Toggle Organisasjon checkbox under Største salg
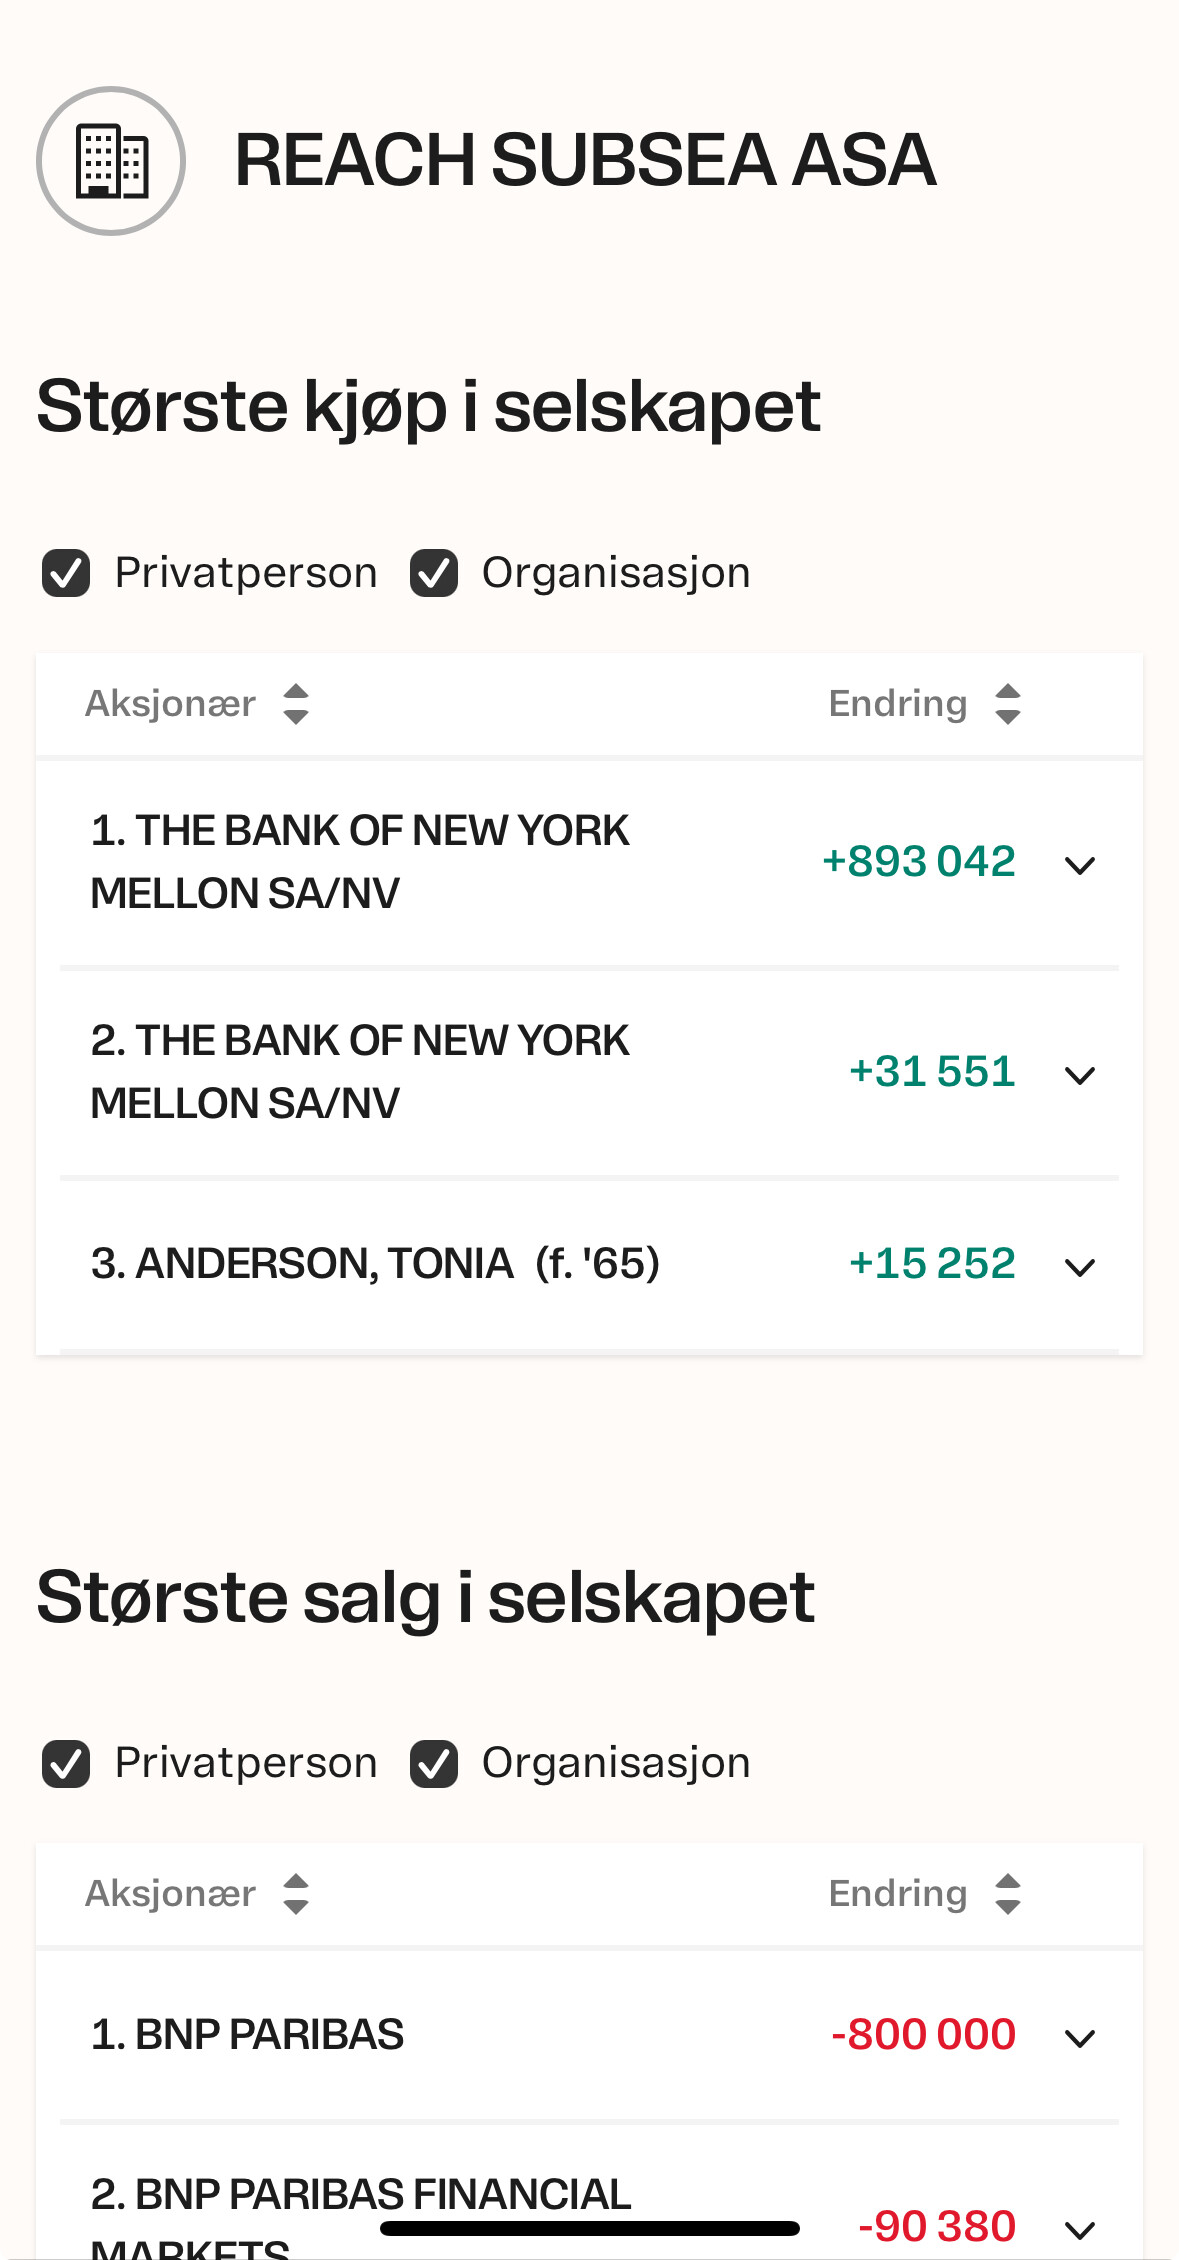The image size is (1179, 2260). pyautogui.click(x=434, y=1763)
